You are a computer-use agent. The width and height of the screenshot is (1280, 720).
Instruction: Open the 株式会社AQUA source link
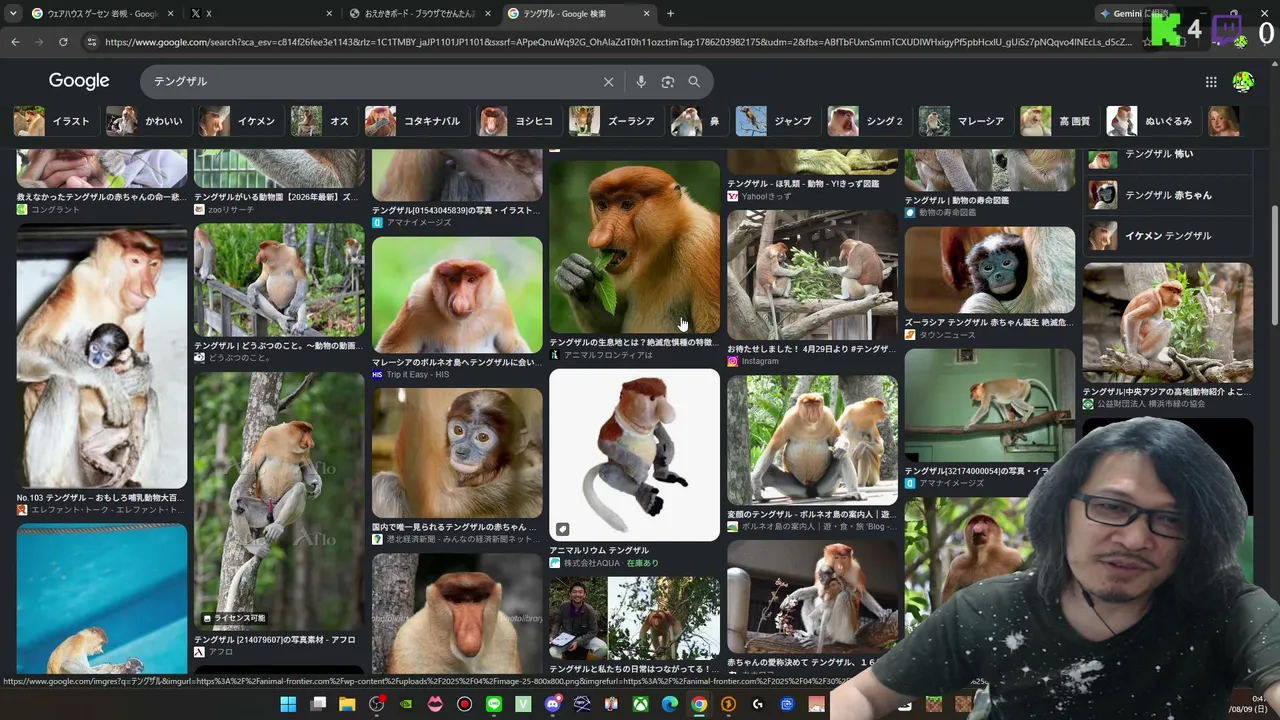[x=592, y=563]
